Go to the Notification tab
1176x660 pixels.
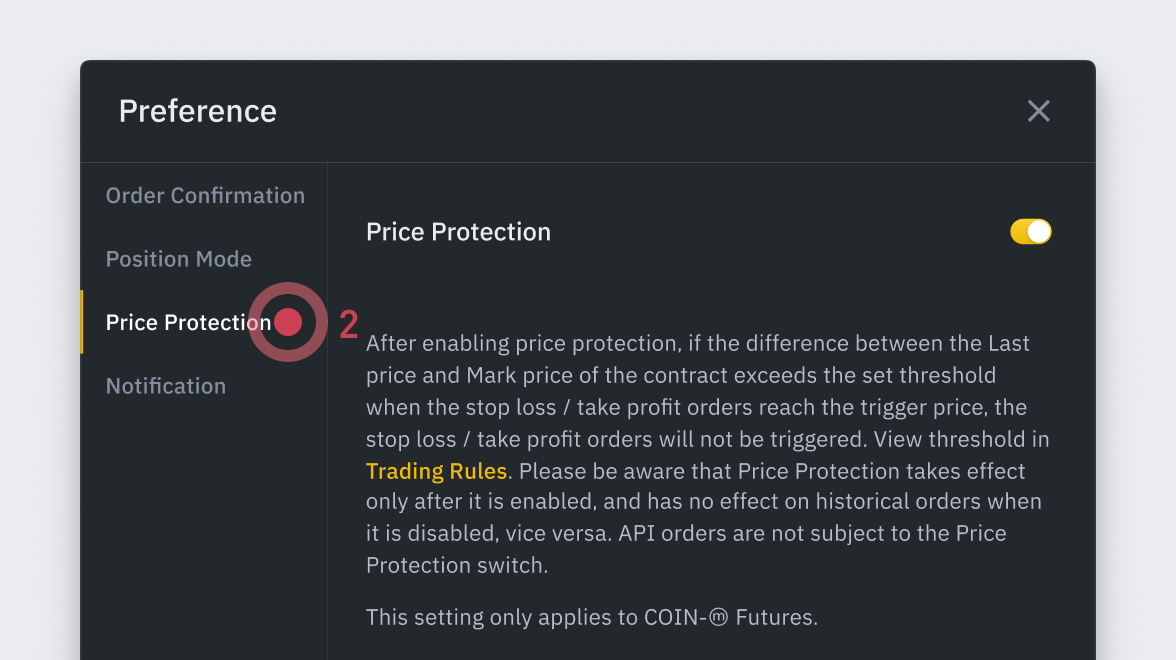click(x=166, y=386)
